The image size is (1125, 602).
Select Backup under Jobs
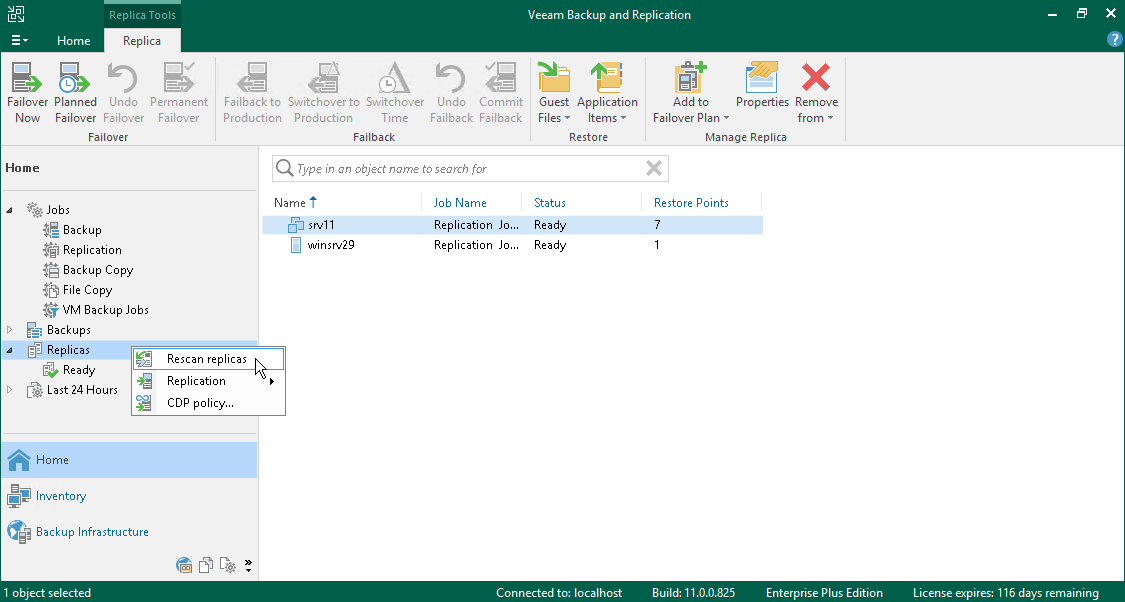click(x=82, y=230)
